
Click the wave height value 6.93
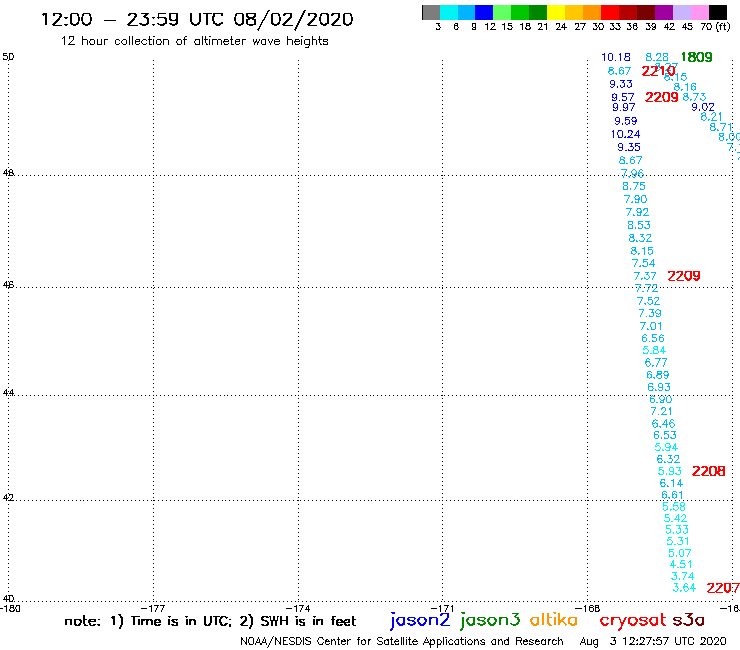click(659, 387)
